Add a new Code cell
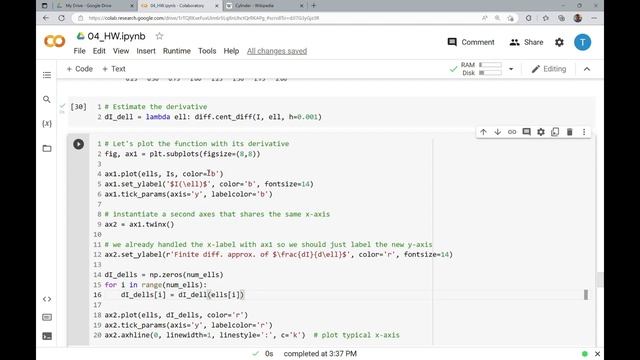640x360 pixels. tap(80, 69)
